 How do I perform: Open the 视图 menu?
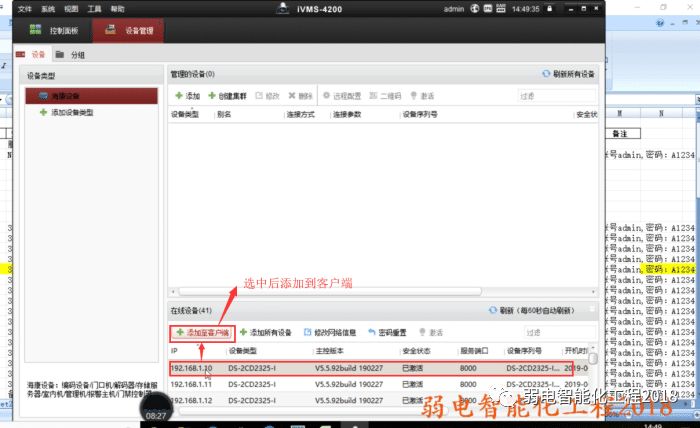click(x=71, y=9)
